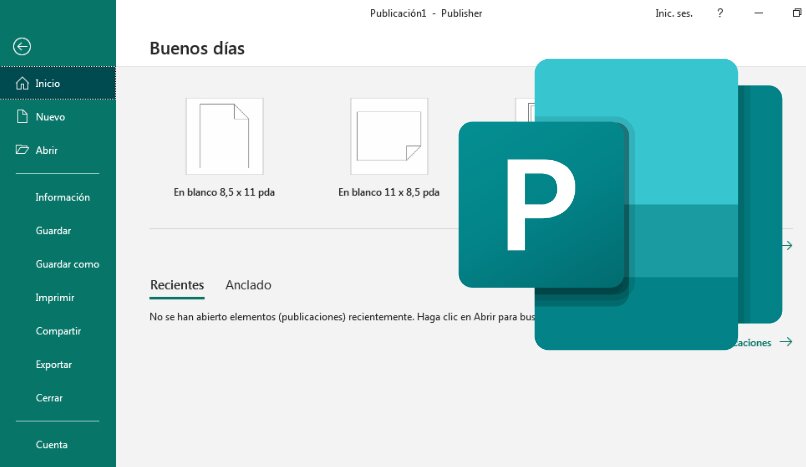Click Cerrar to close the publication
The image size is (806, 467).
tap(49, 398)
